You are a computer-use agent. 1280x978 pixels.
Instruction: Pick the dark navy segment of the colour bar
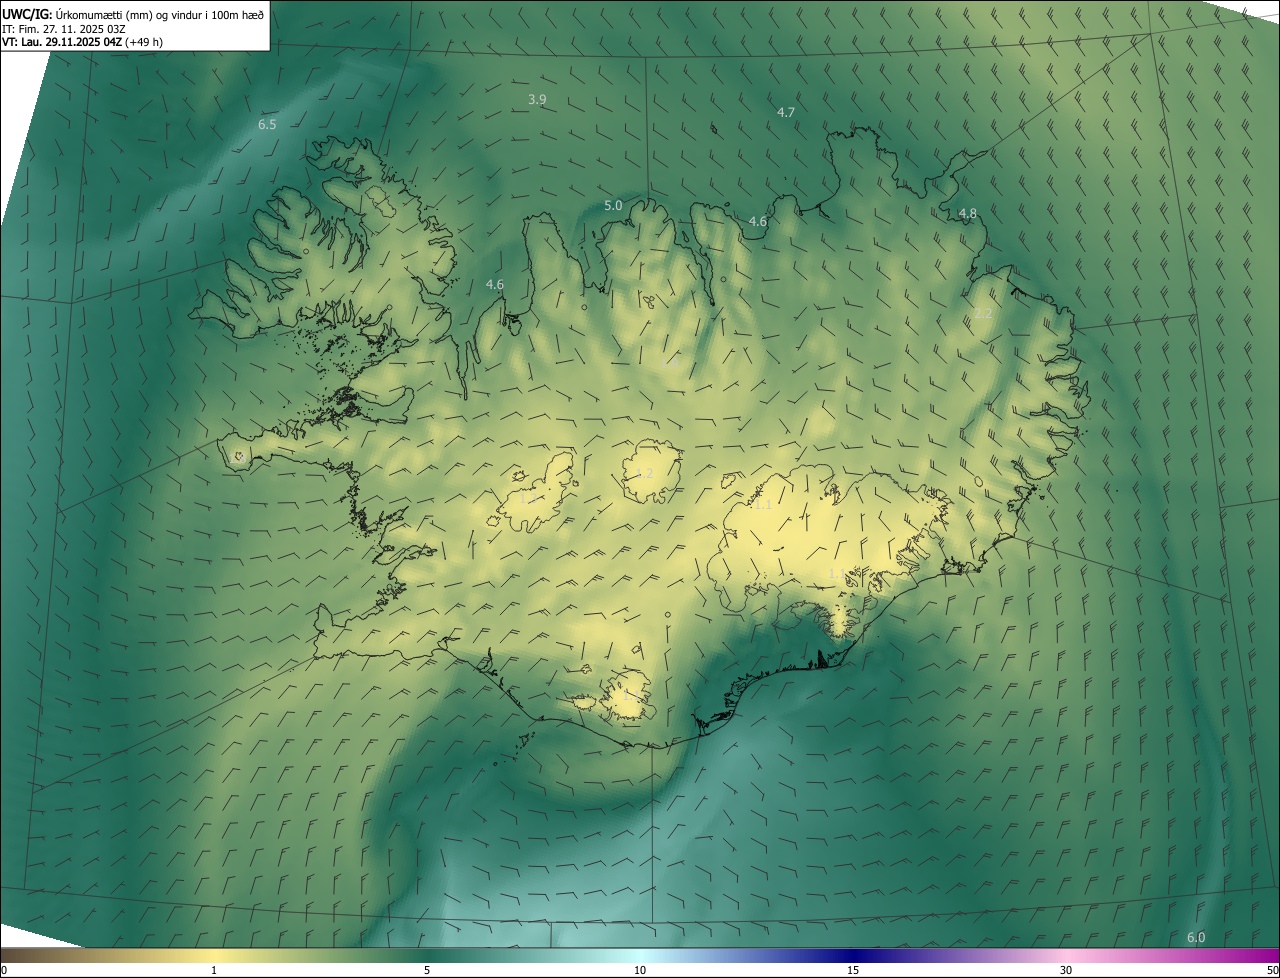click(x=853, y=956)
